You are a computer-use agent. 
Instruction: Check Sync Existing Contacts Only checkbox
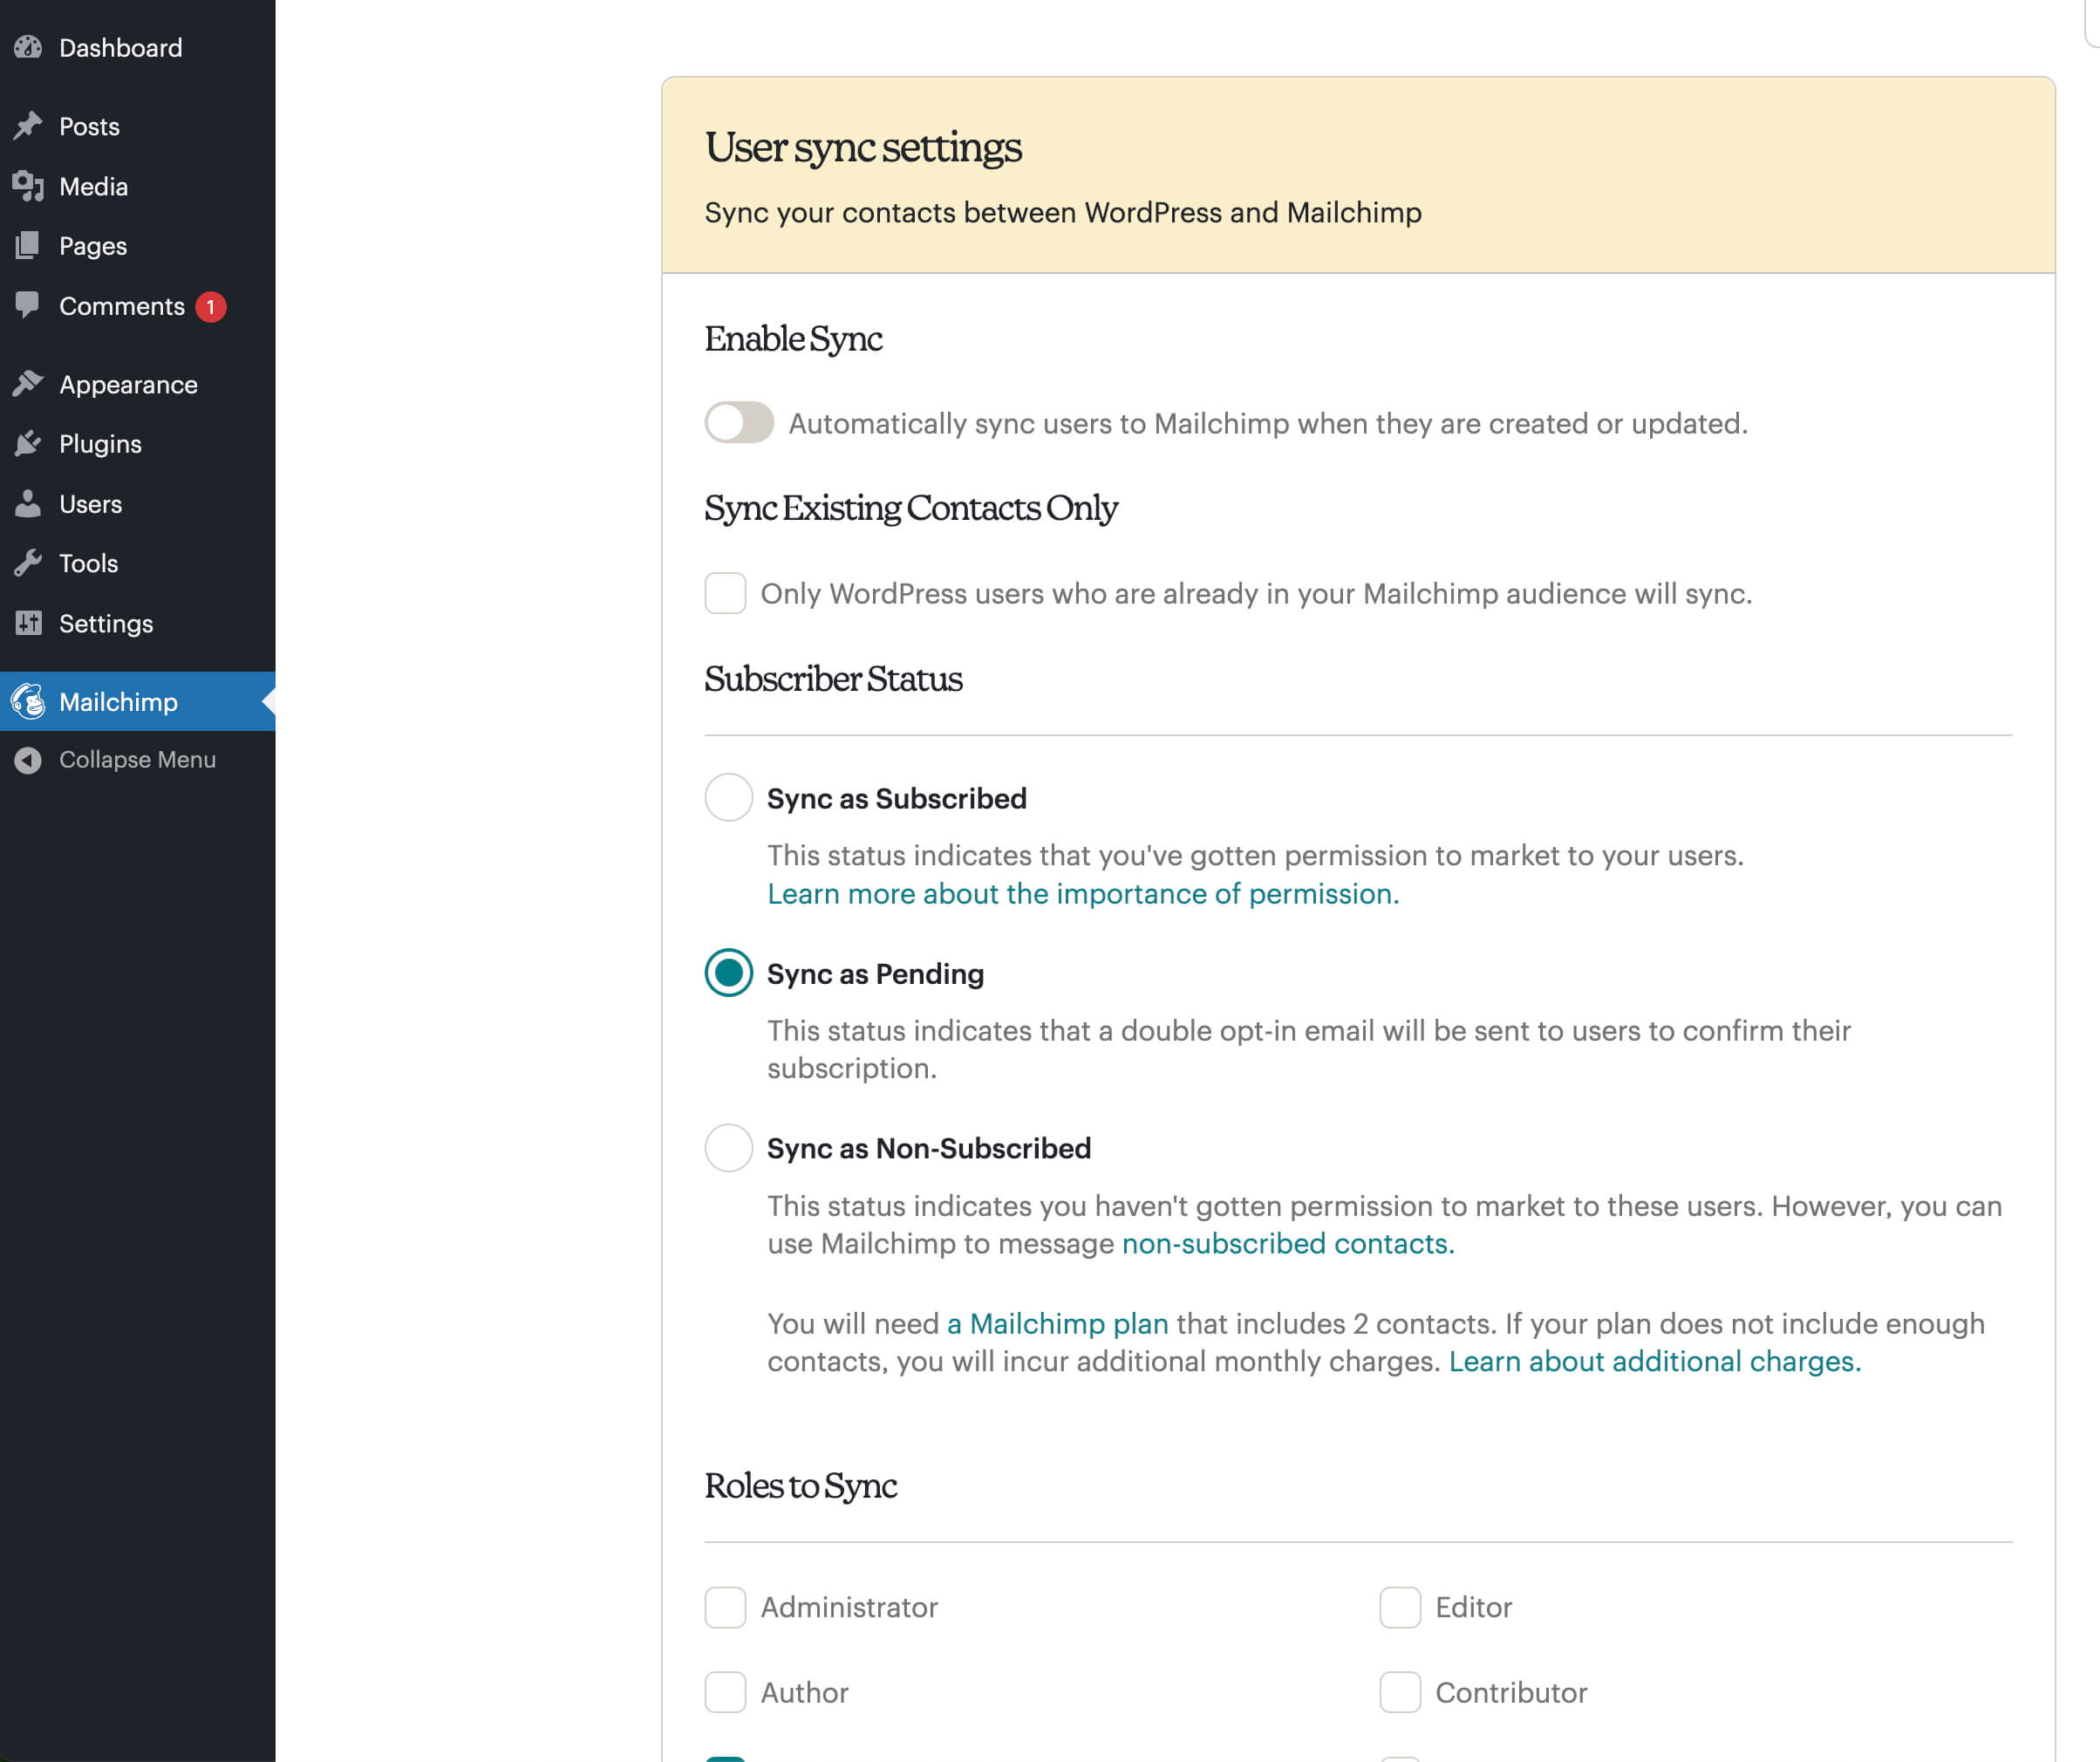pos(725,593)
